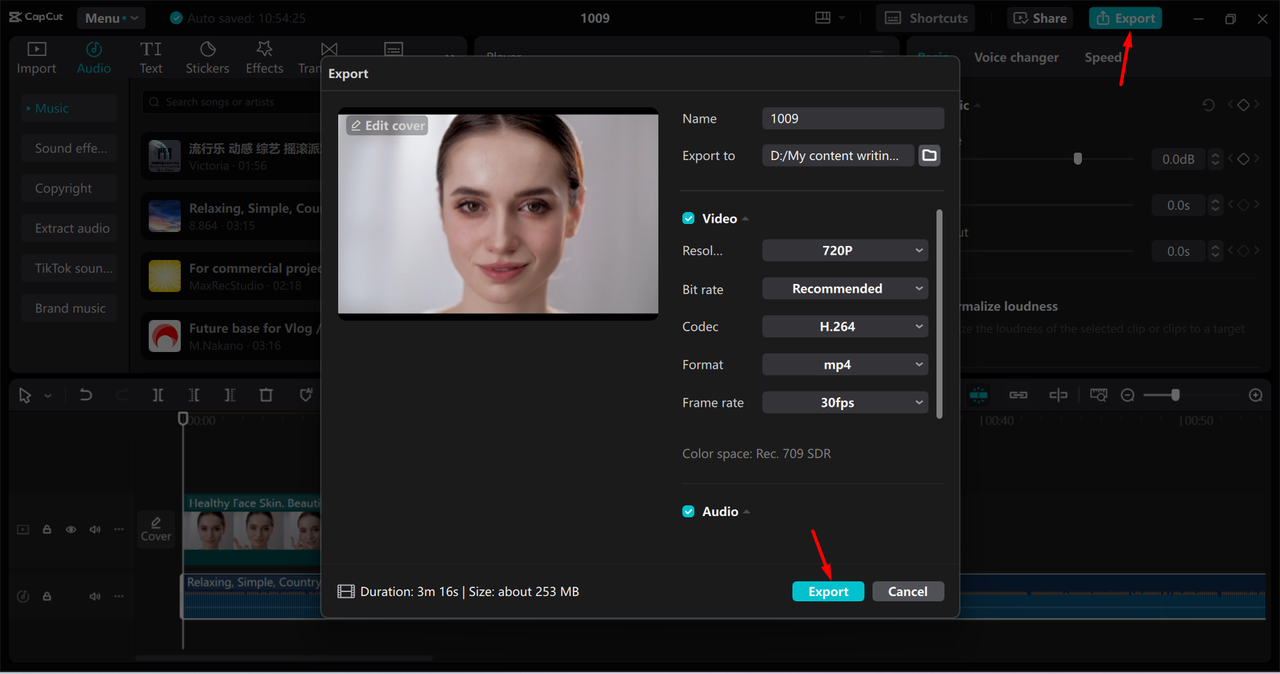Select Copyright in audio sidebar
The image size is (1280, 674).
click(x=70, y=188)
